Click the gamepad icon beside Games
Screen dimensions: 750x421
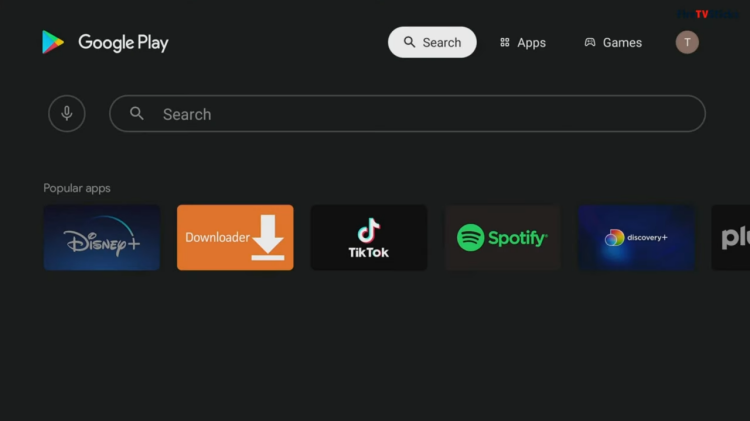tap(590, 42)
